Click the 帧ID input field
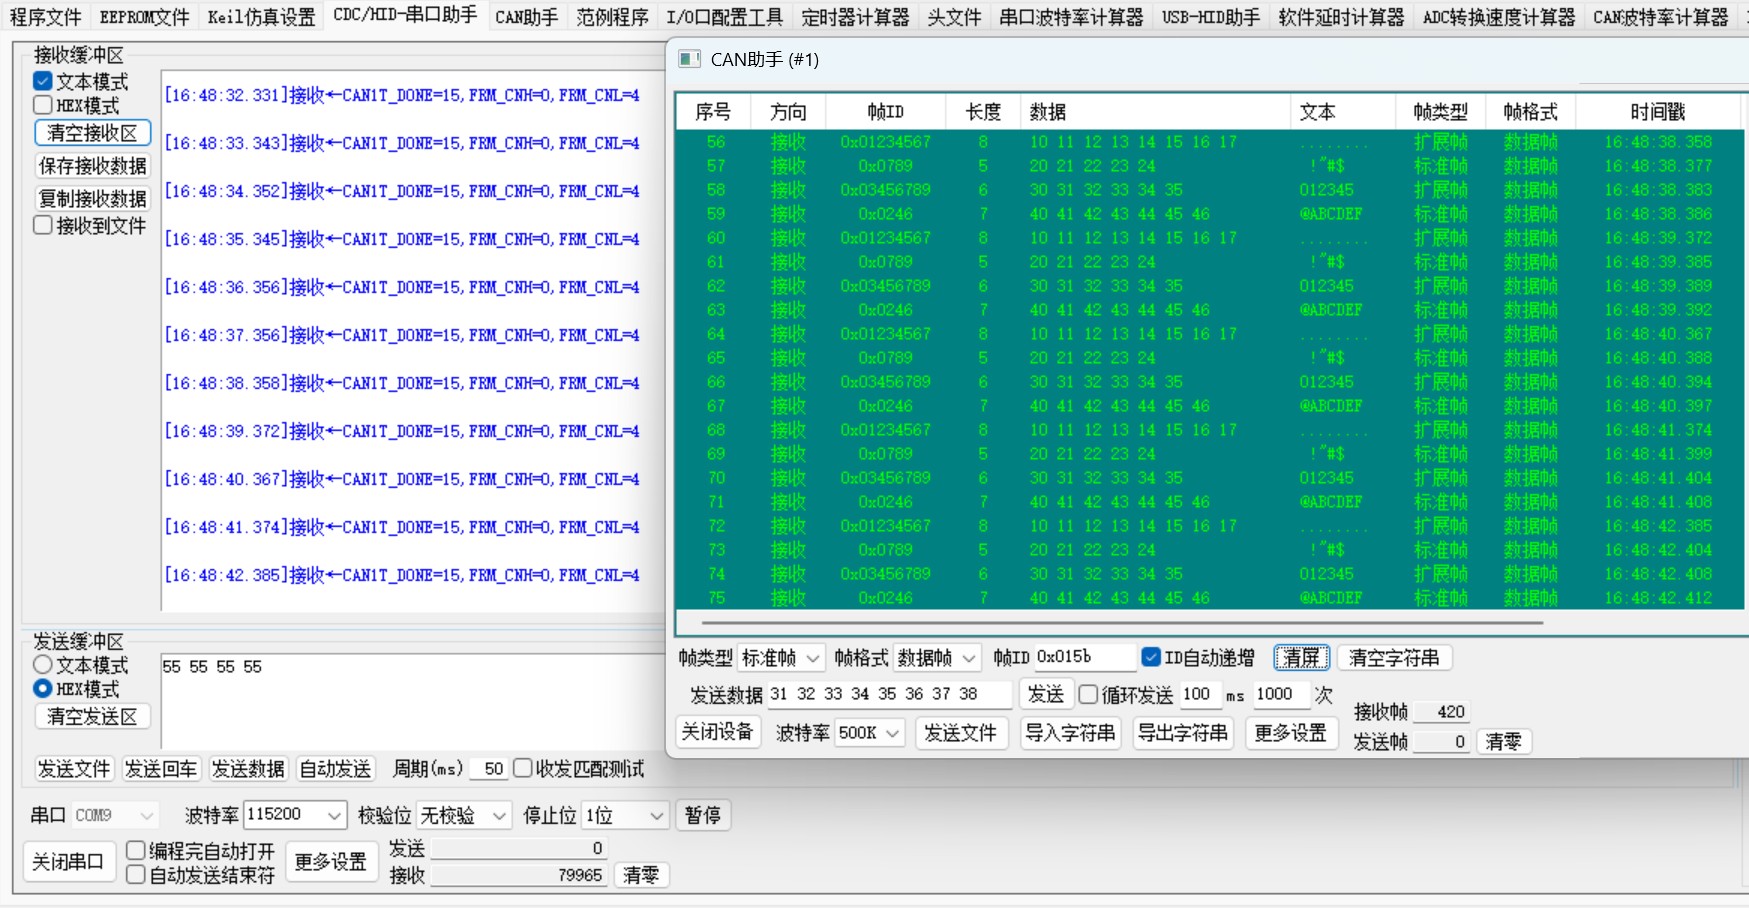The width and height of the screenshot is (1749, 908). [1086, 657]
